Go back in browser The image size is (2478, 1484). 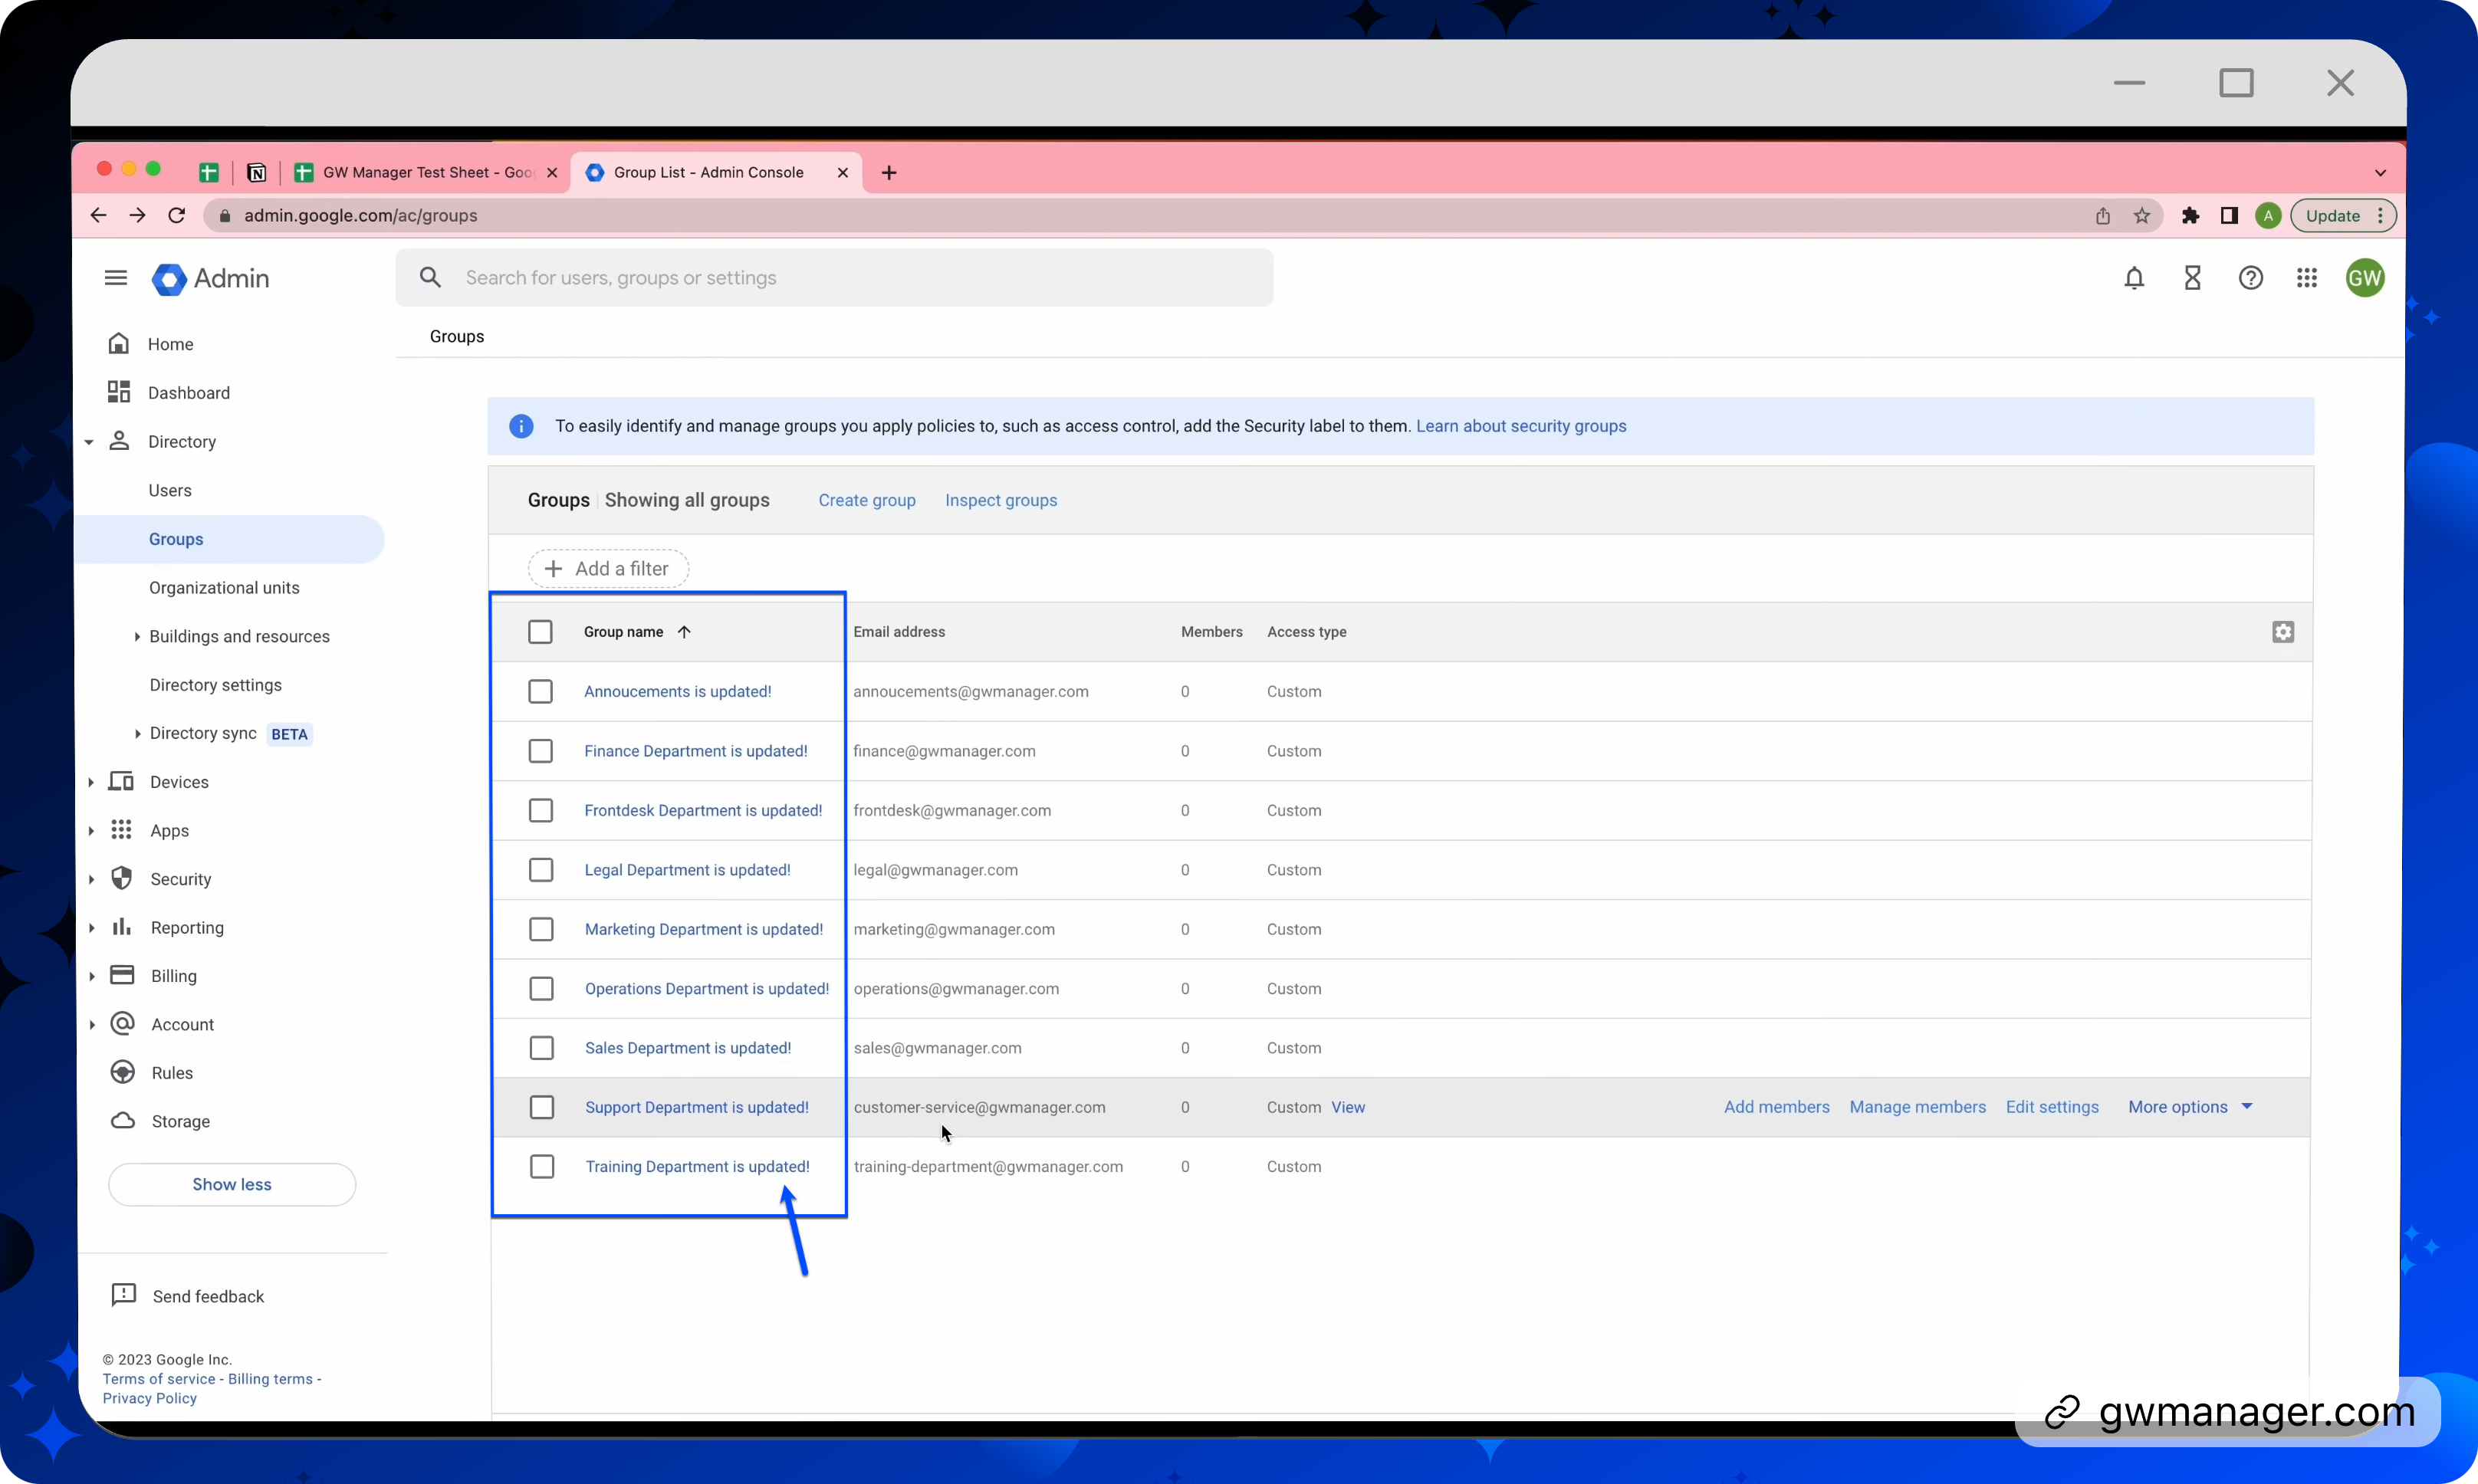(x=98, y=215)
